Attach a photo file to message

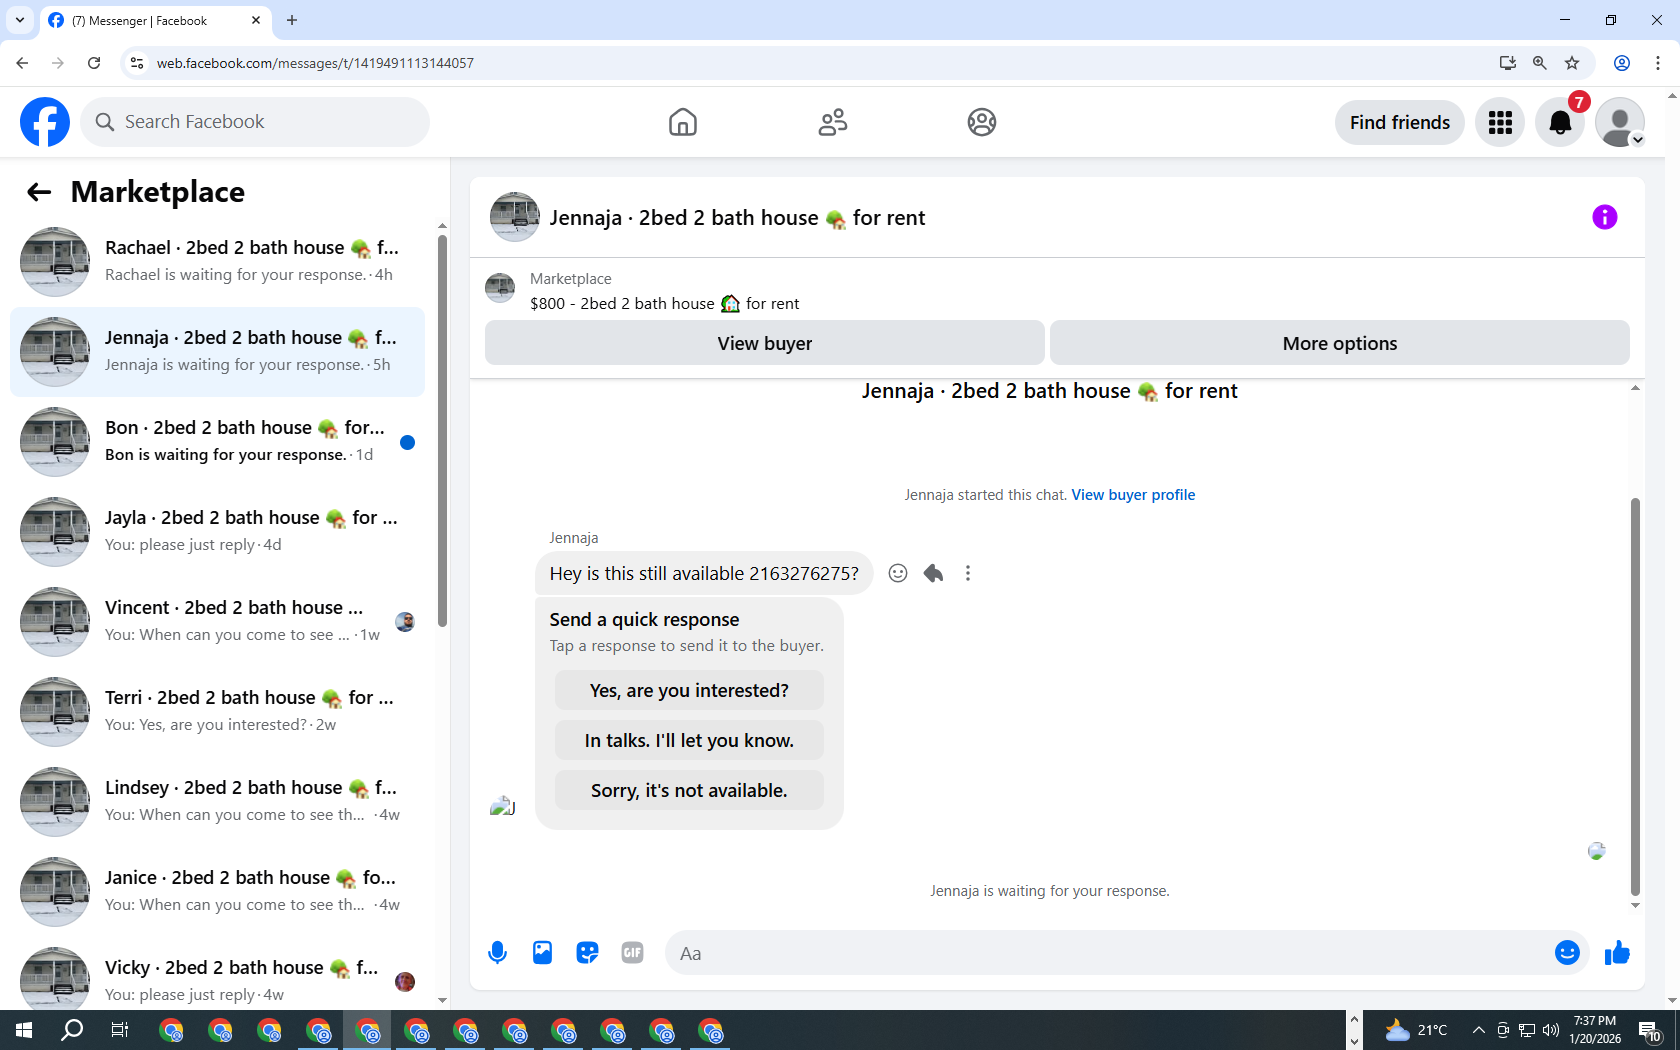(542, 953)
